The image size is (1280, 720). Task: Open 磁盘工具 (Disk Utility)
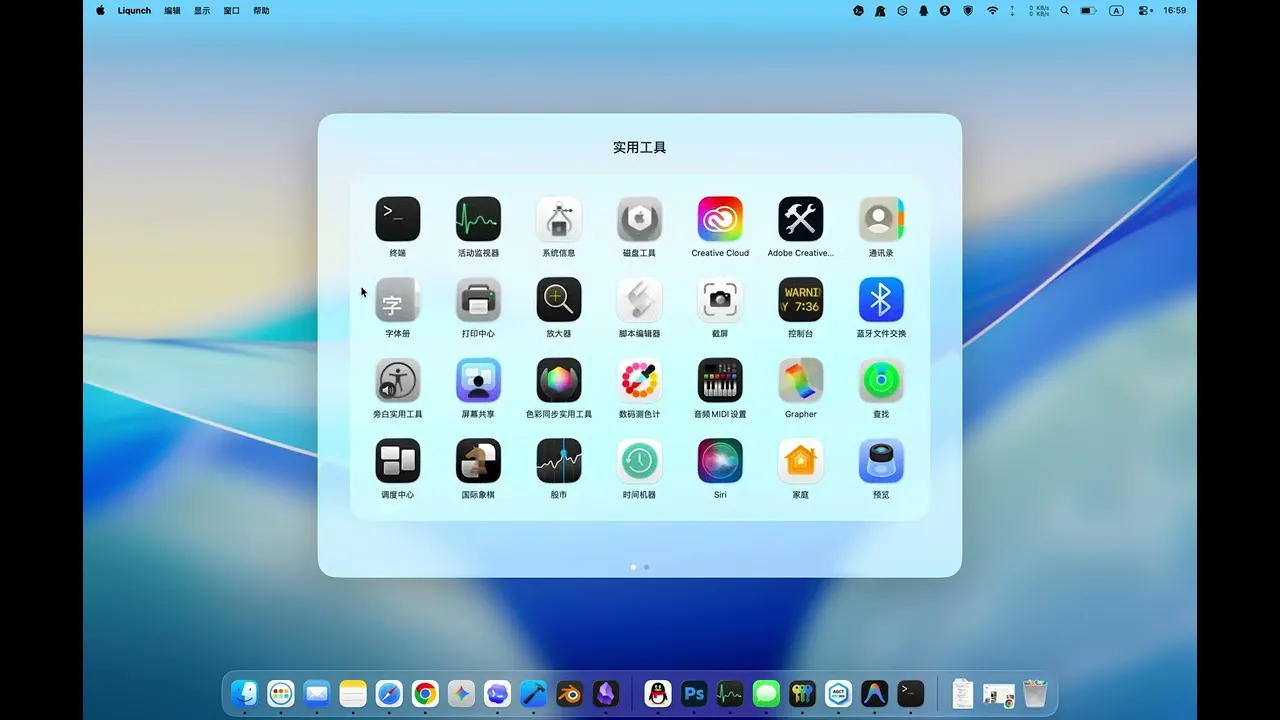[x=639, y=219]
